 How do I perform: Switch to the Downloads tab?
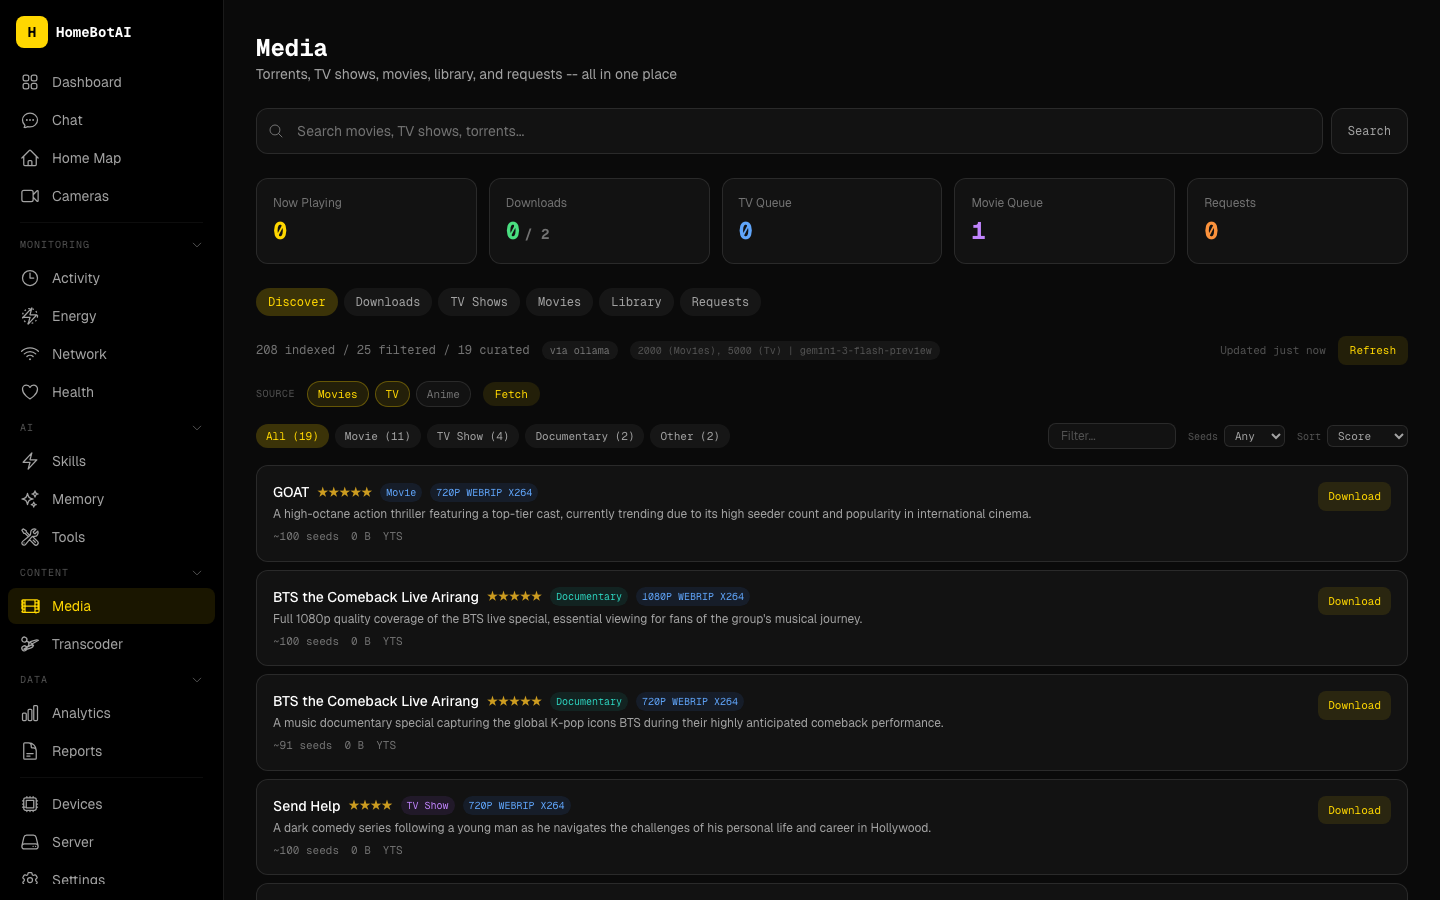(388, 302)
